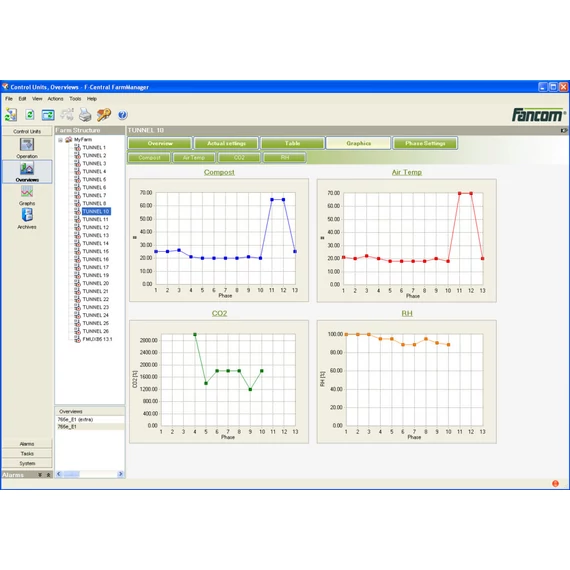Switch to the Overview tab
The width and height of the screenshot is (570, 570).
(x=160, y=143)
